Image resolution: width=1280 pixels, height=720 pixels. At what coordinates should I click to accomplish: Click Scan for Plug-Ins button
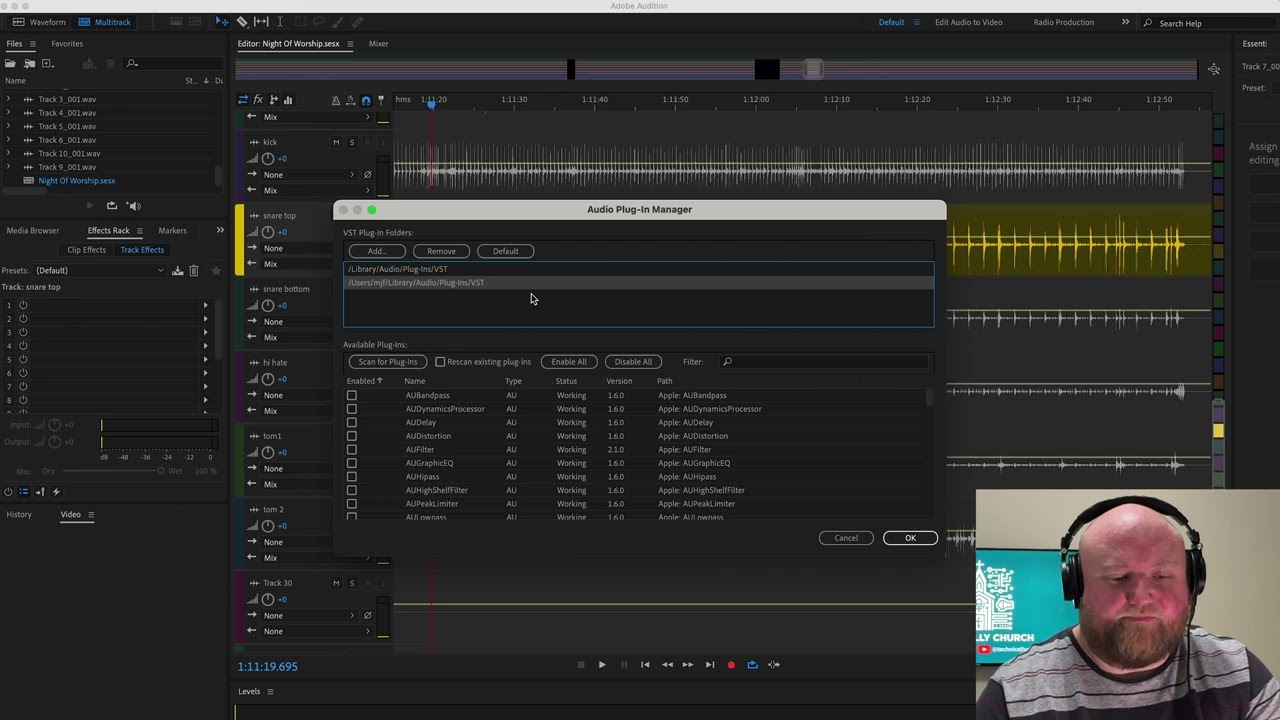(388, 362)
